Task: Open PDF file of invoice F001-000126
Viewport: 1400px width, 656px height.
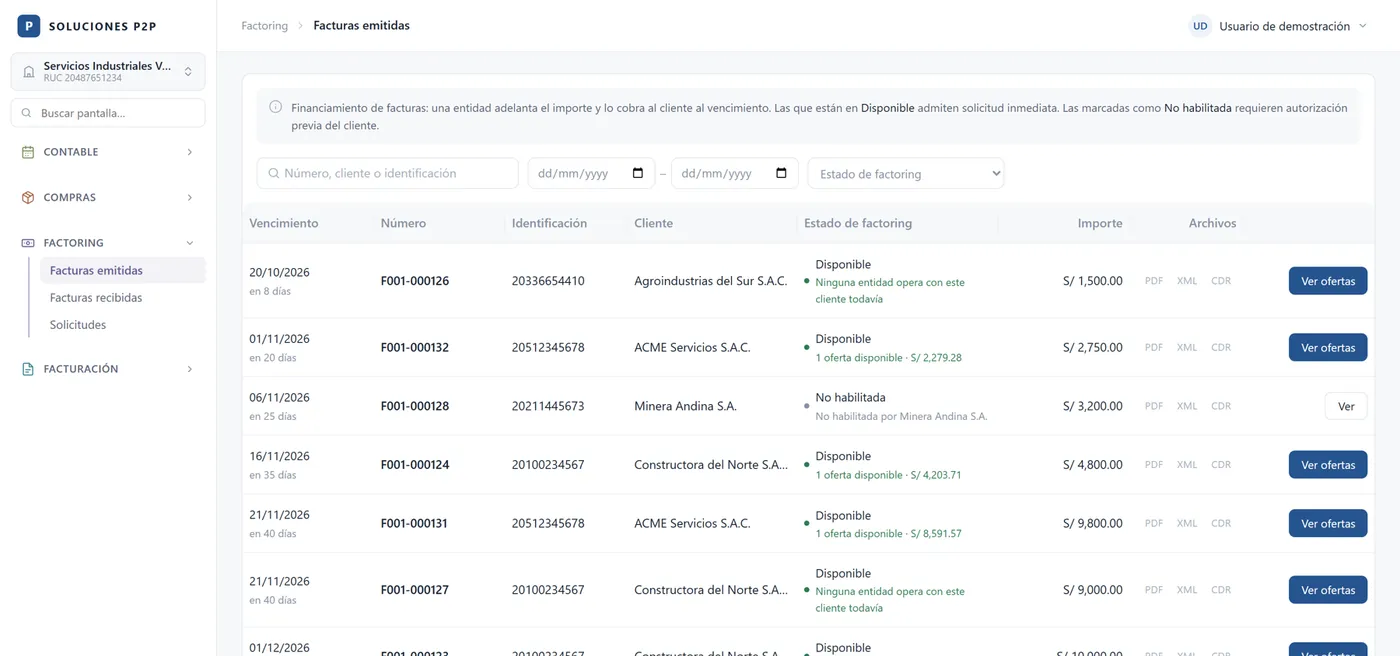Action: coord(1154,281)
